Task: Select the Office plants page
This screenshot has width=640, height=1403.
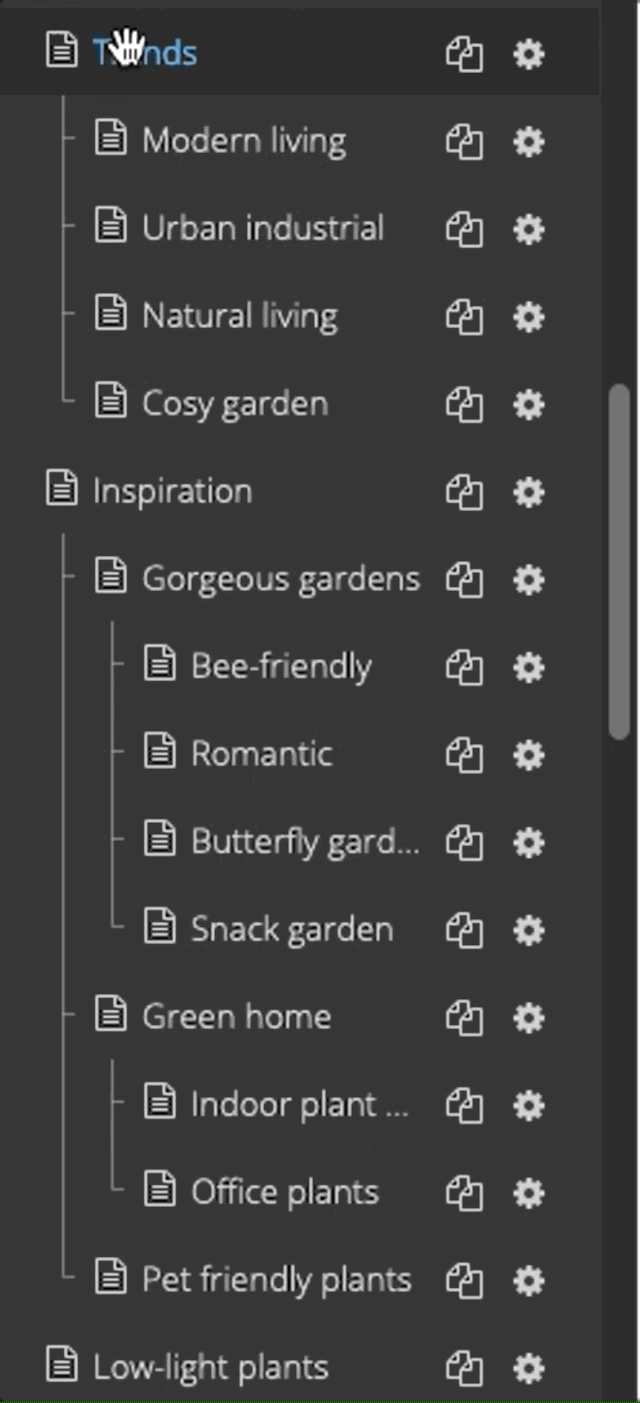Action: click(285, 1193)
